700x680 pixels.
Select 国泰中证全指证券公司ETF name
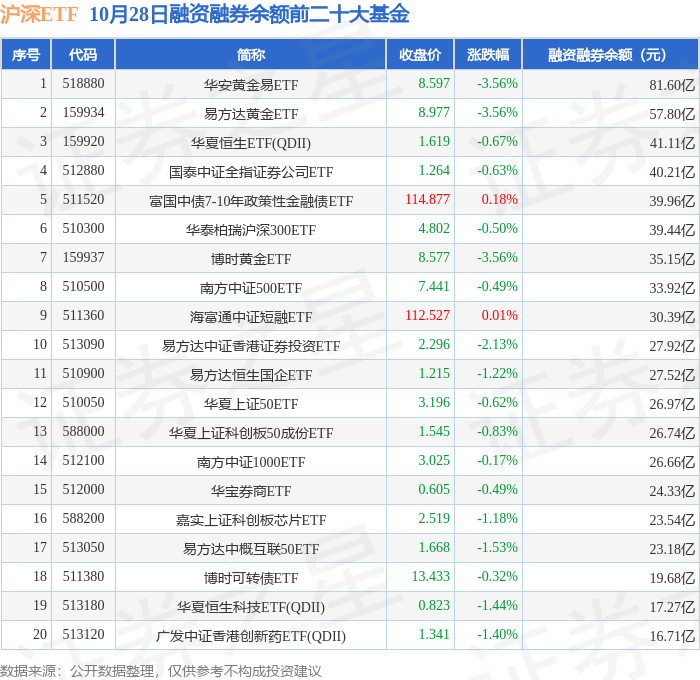251,172
